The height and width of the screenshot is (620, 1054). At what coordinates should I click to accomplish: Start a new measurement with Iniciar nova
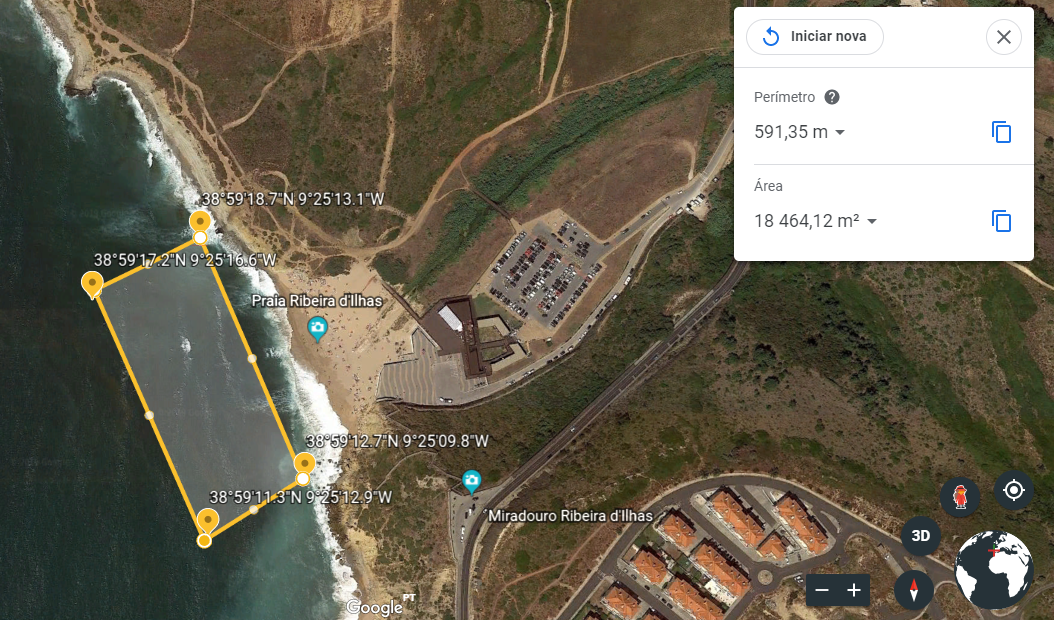pos(815,36)
